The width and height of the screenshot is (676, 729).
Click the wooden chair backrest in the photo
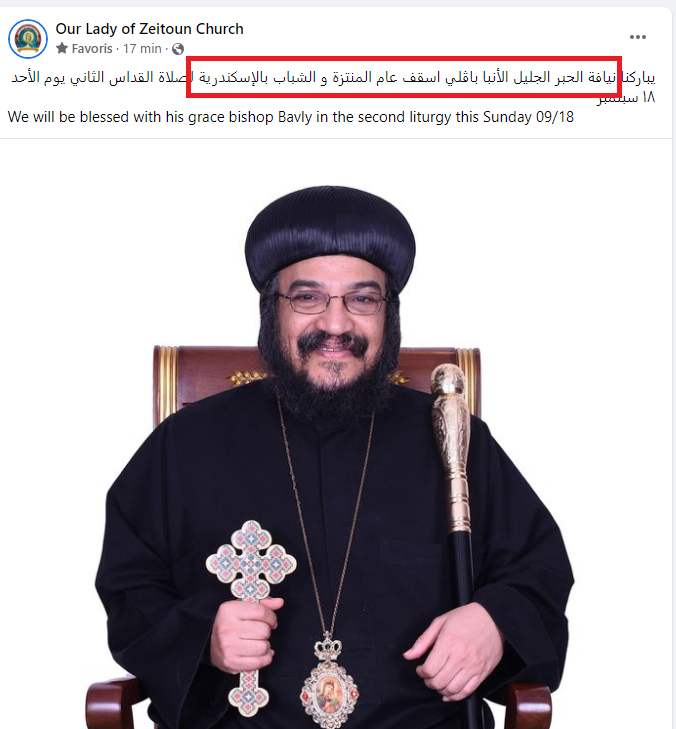click(x=316, y=377)
